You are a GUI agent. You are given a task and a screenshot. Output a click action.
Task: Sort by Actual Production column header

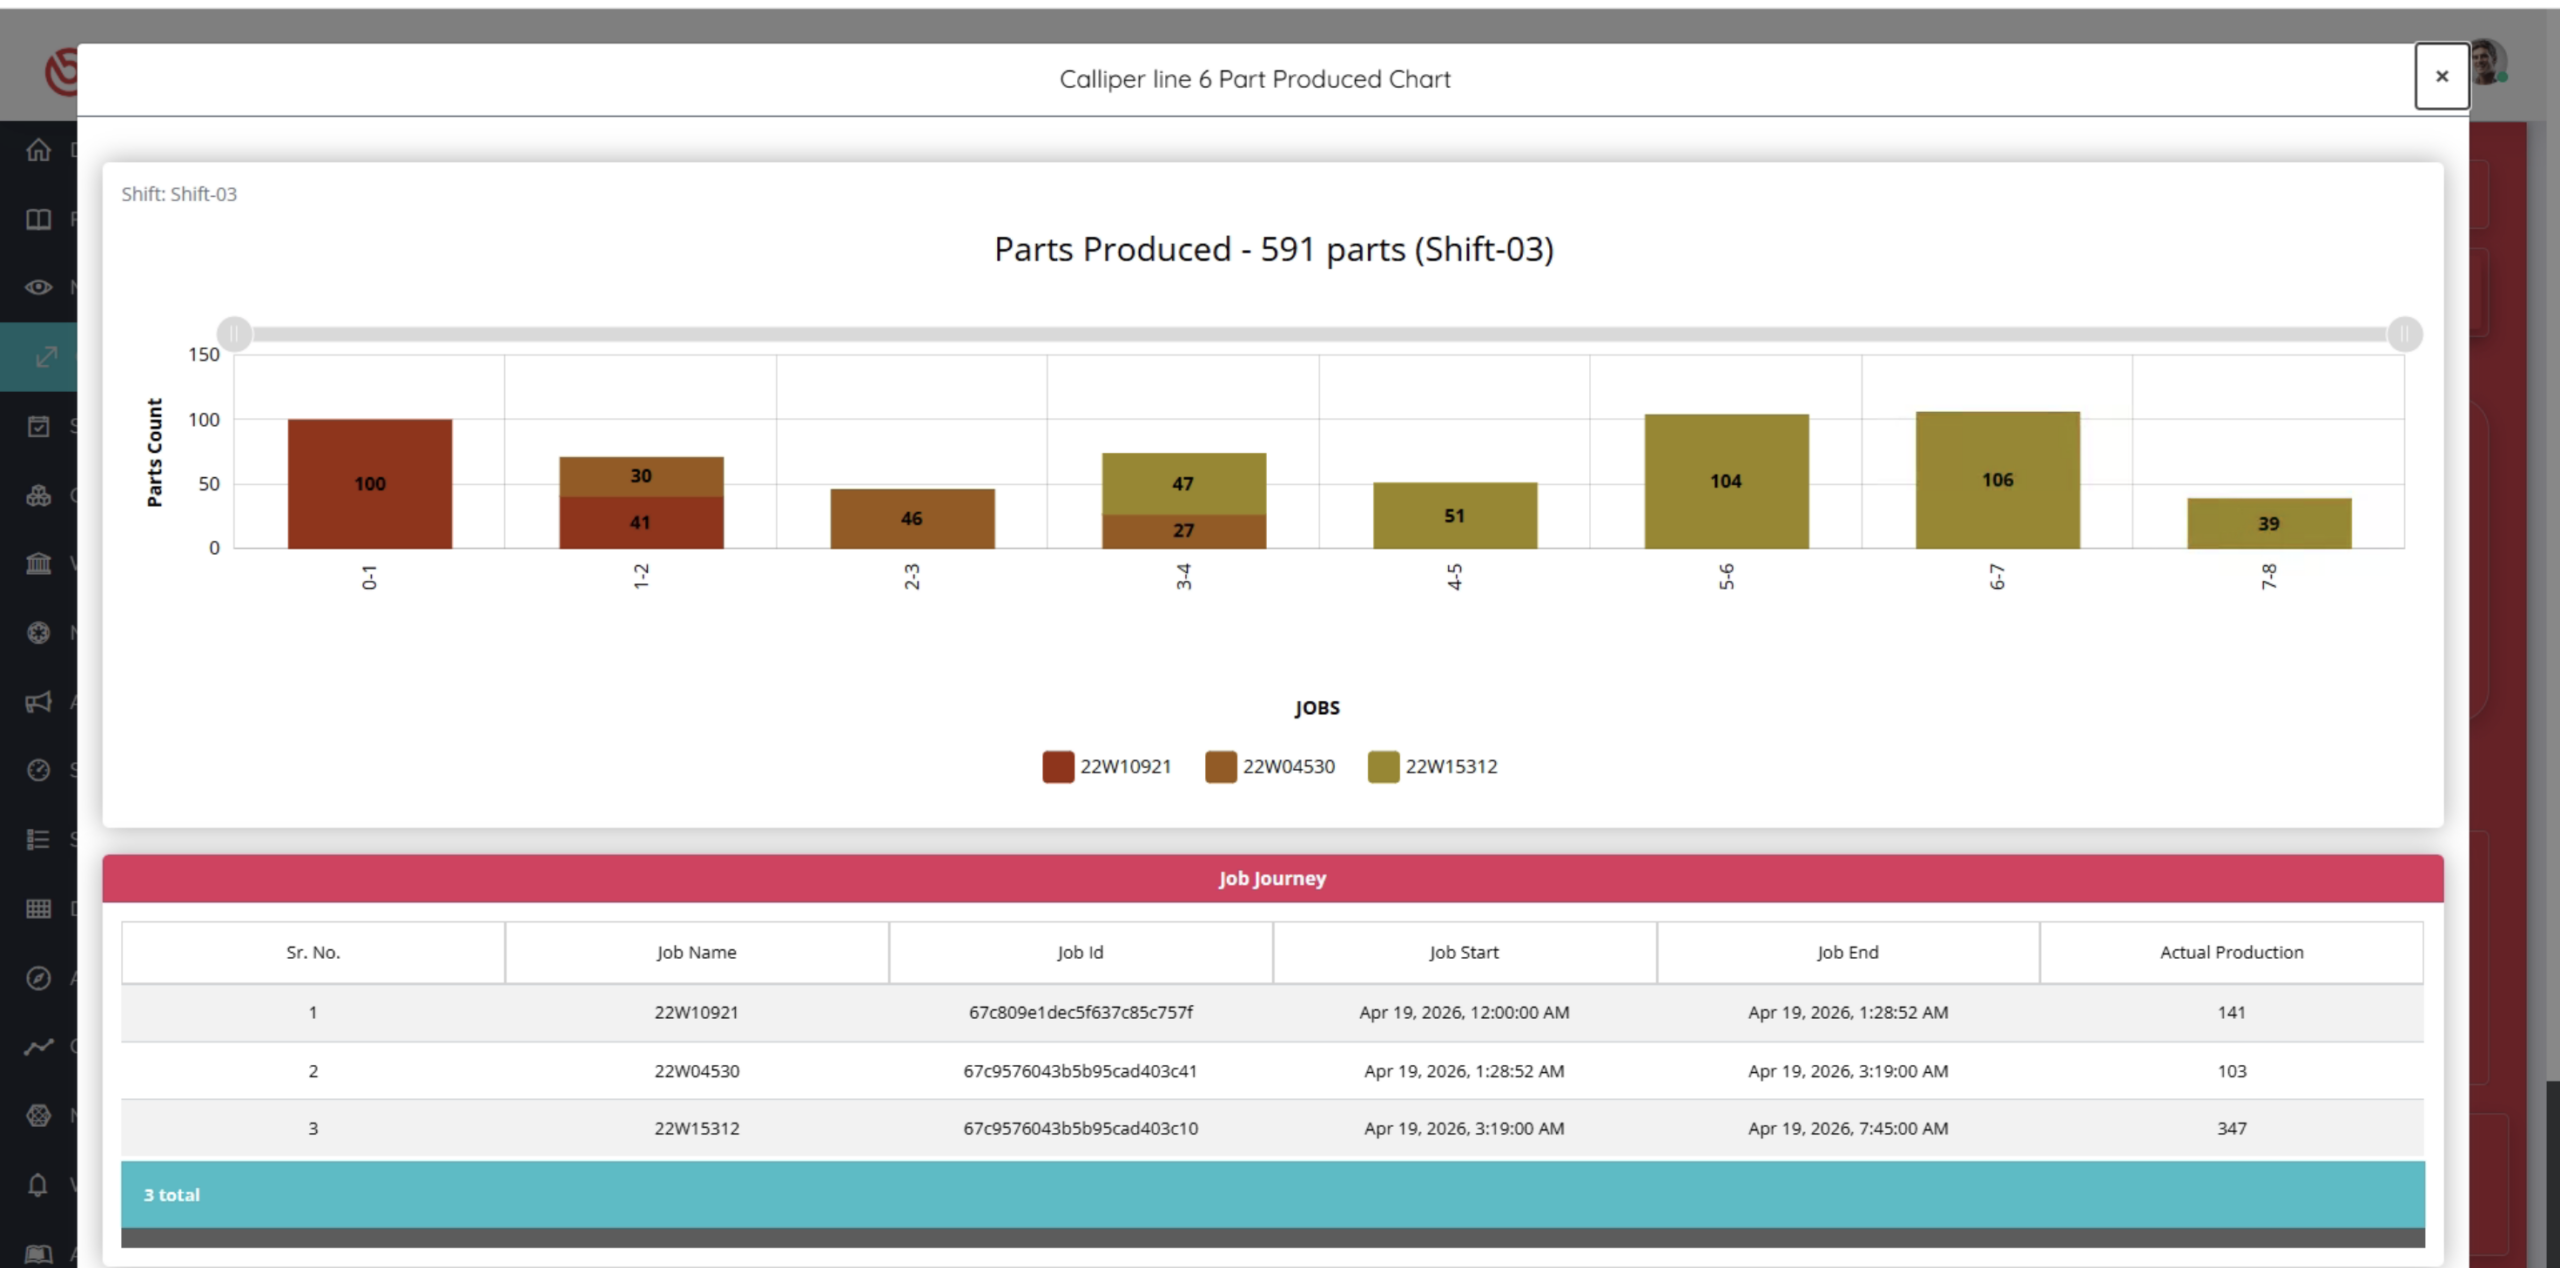(2231, 952)
